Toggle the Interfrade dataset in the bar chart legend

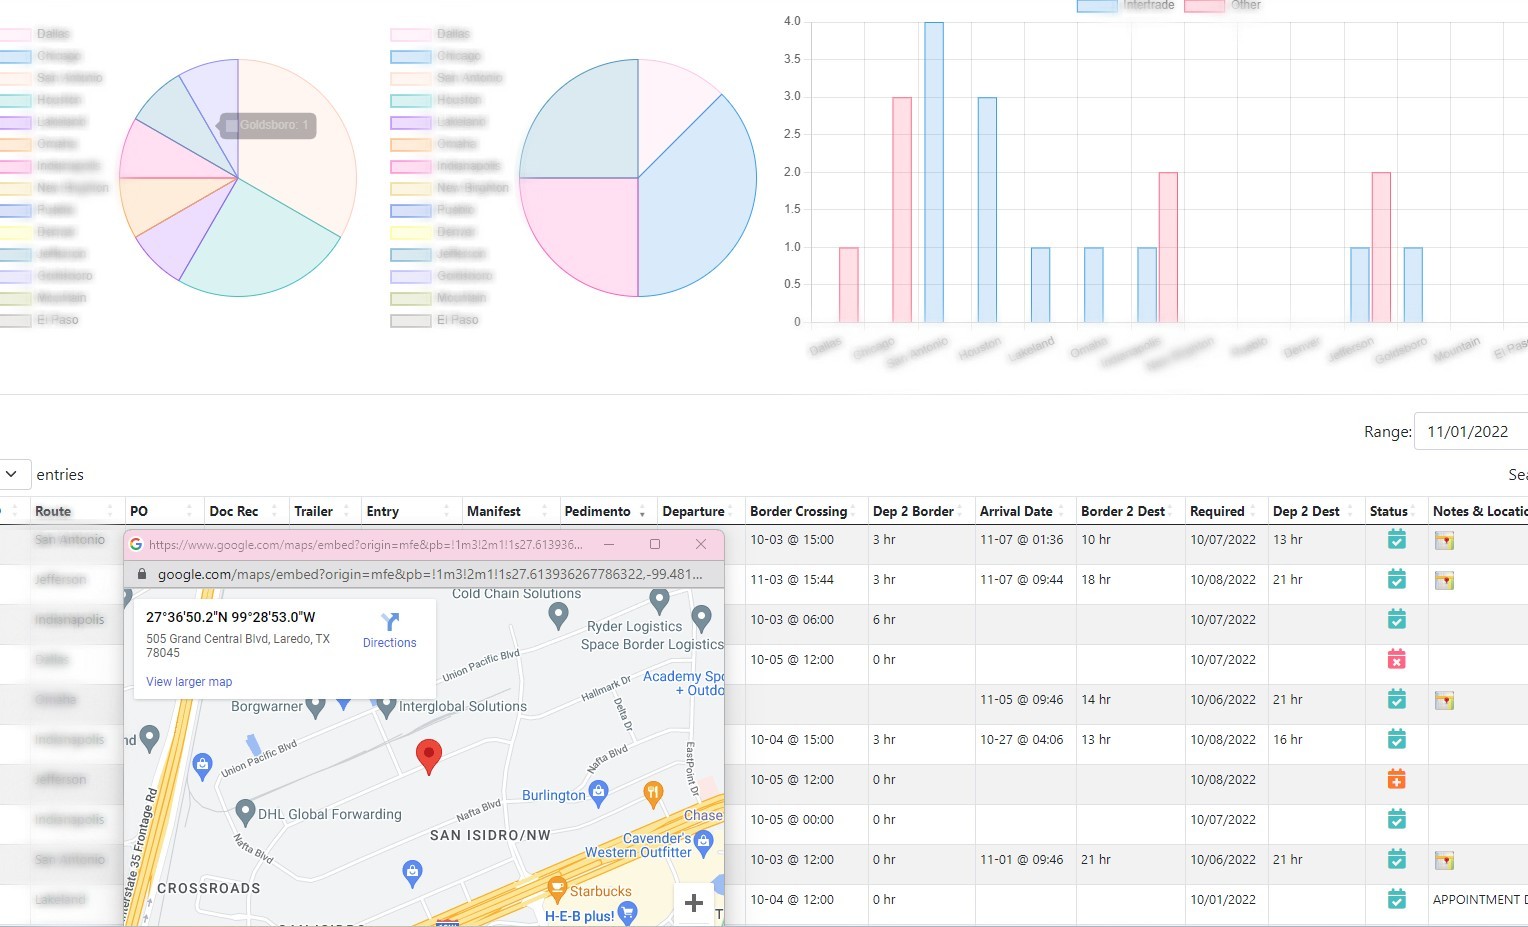pyautogui.click(x=1096, y=6)
